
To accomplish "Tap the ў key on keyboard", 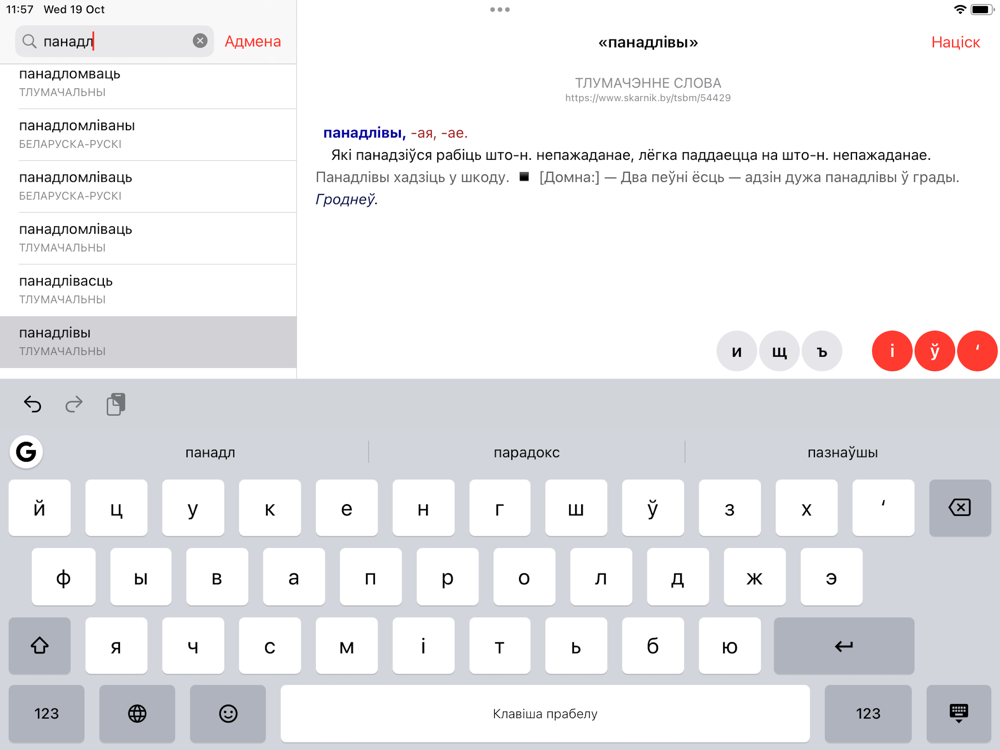I will click(x=652, y=508).
